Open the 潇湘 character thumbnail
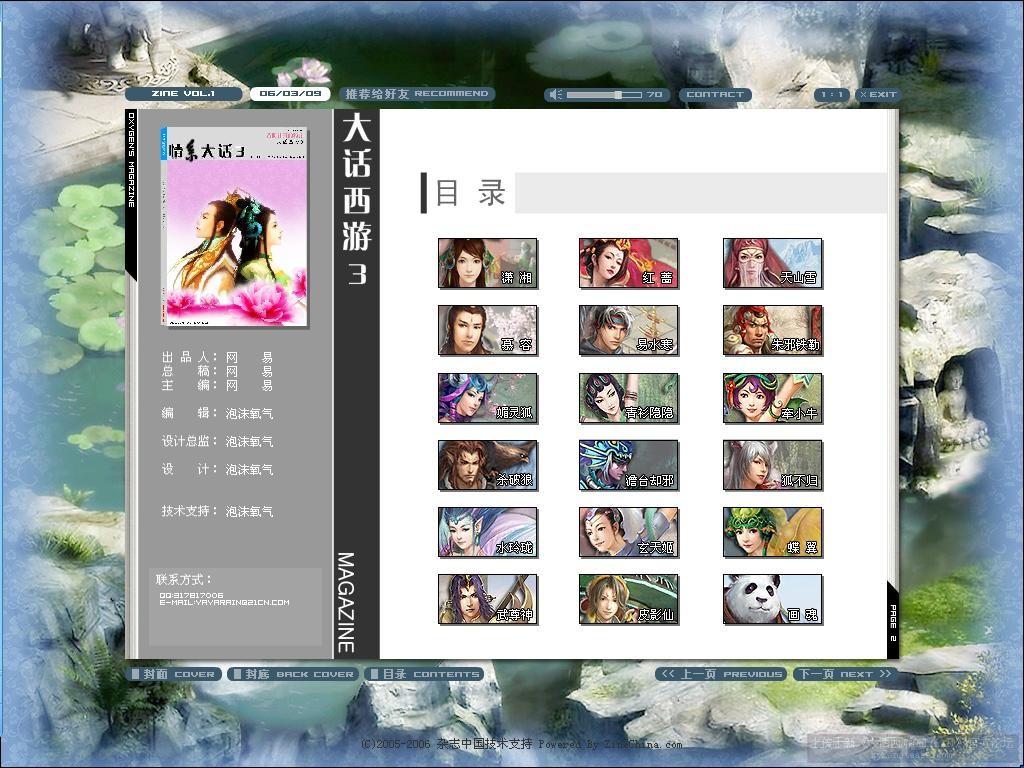The width and height of the screenshot is (1024, 768). [x=488, y=263]
